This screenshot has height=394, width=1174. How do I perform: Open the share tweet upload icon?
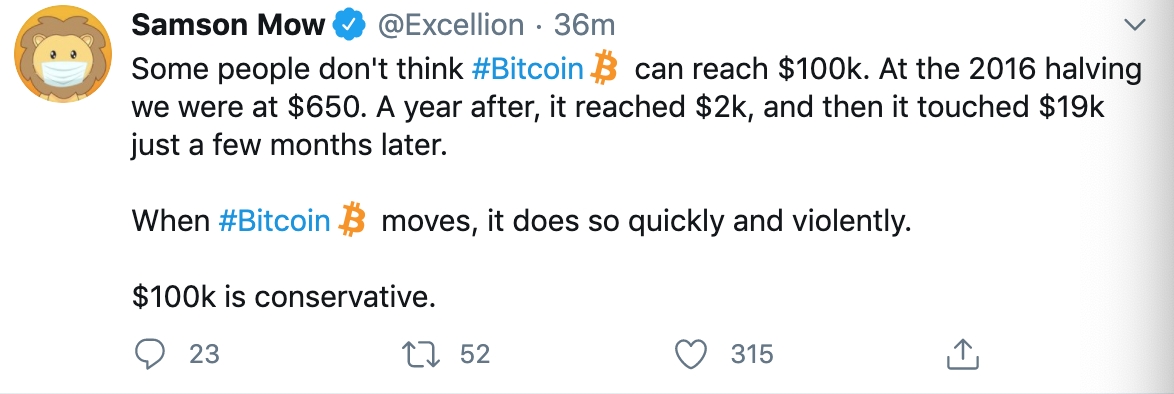pos(963,354)
